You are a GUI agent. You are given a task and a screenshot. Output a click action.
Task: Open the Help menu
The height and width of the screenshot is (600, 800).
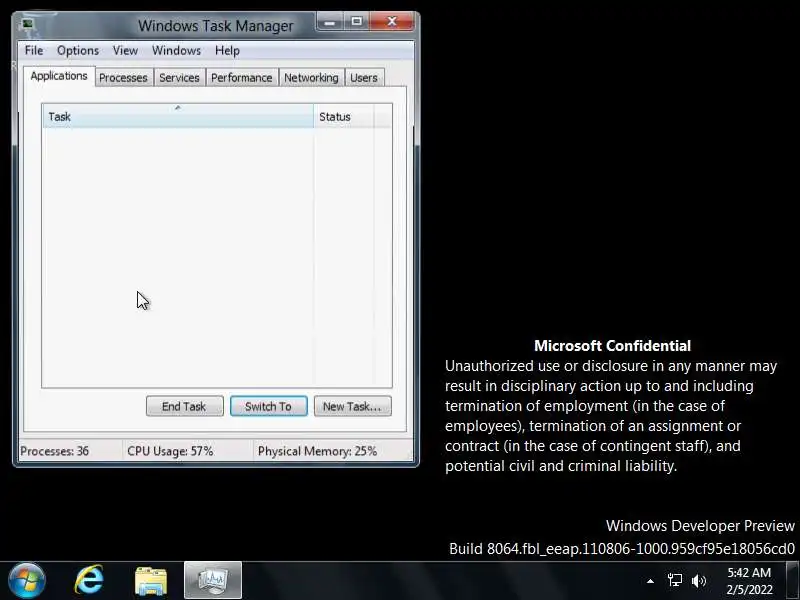pos(227,51)
